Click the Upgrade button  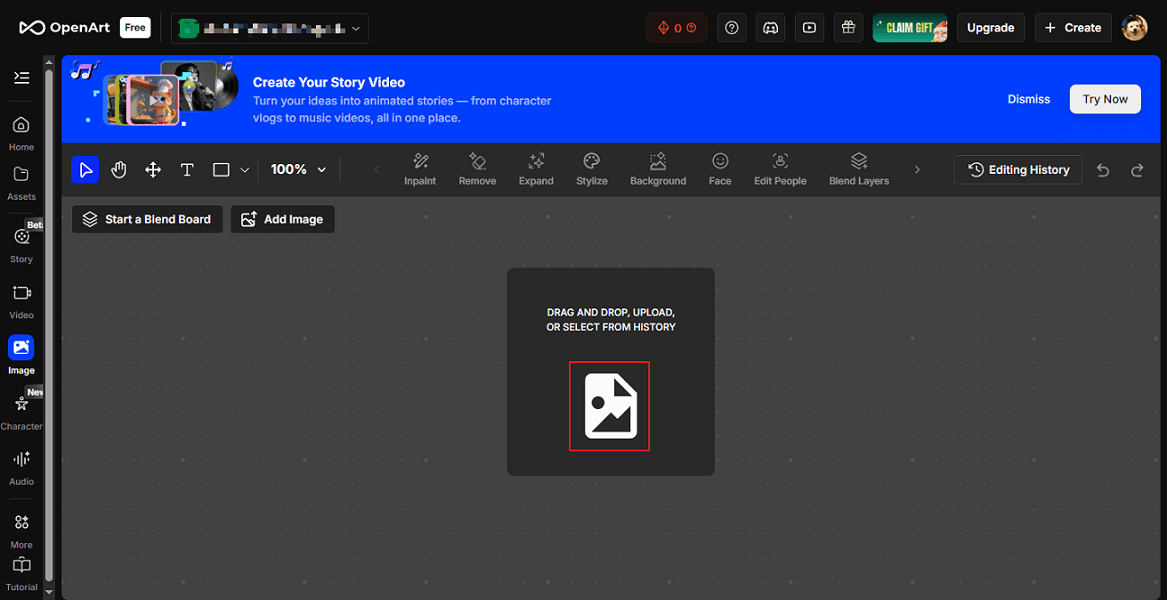tap(990, 27)
